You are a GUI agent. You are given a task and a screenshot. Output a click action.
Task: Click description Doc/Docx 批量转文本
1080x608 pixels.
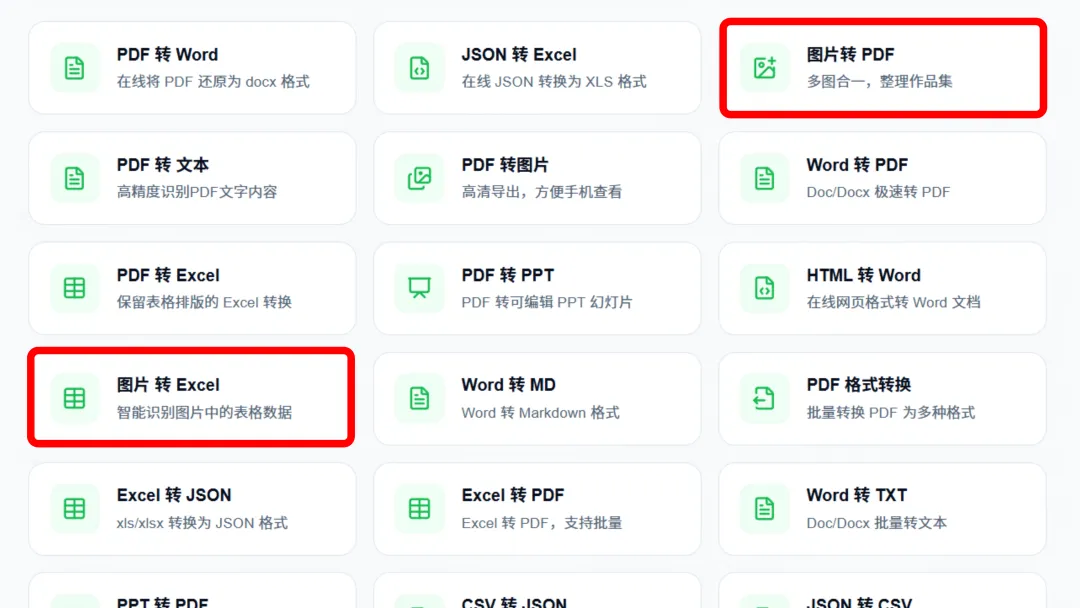click(876, 523)
